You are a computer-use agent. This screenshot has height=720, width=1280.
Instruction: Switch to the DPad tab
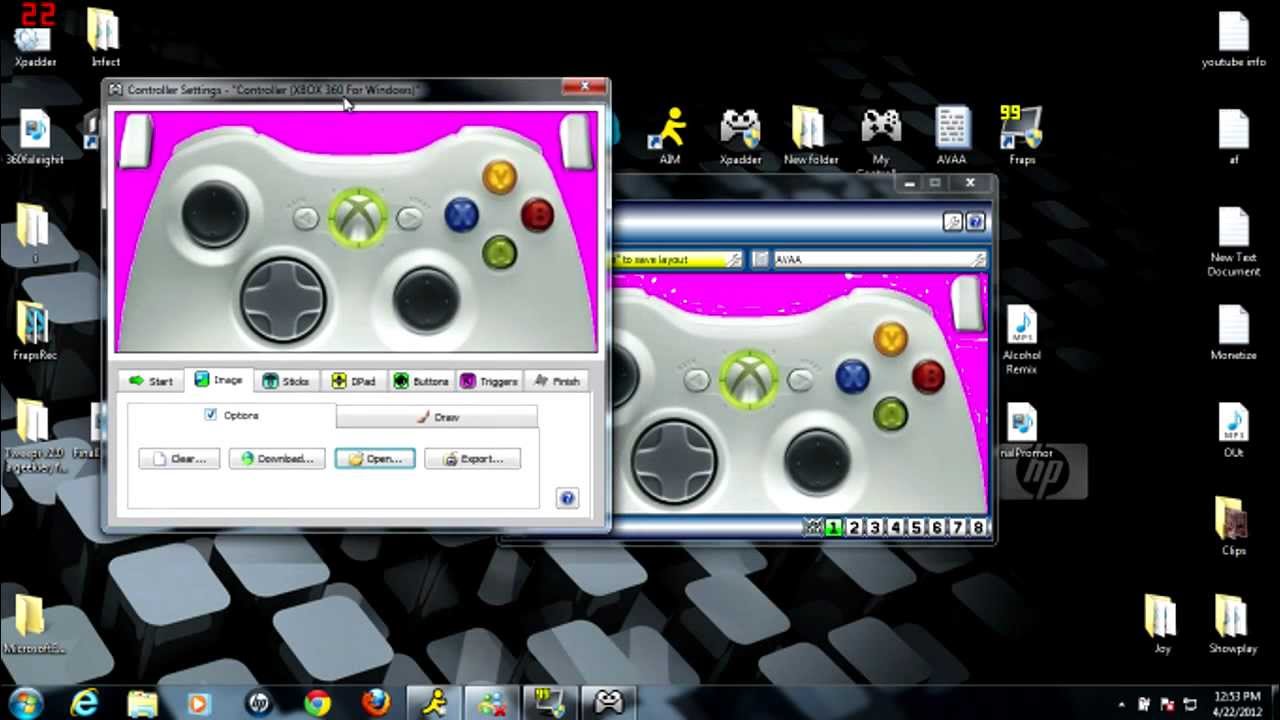(x=353, y=381)
